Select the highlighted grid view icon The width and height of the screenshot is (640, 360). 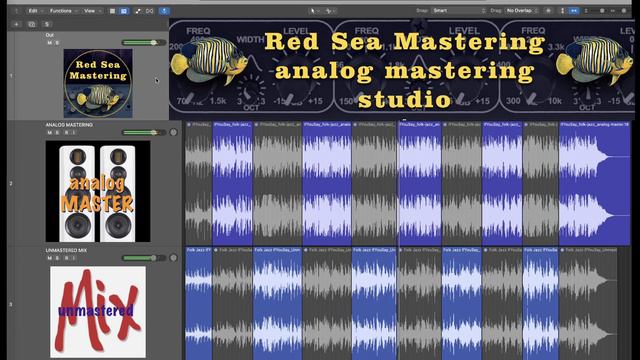124,11
